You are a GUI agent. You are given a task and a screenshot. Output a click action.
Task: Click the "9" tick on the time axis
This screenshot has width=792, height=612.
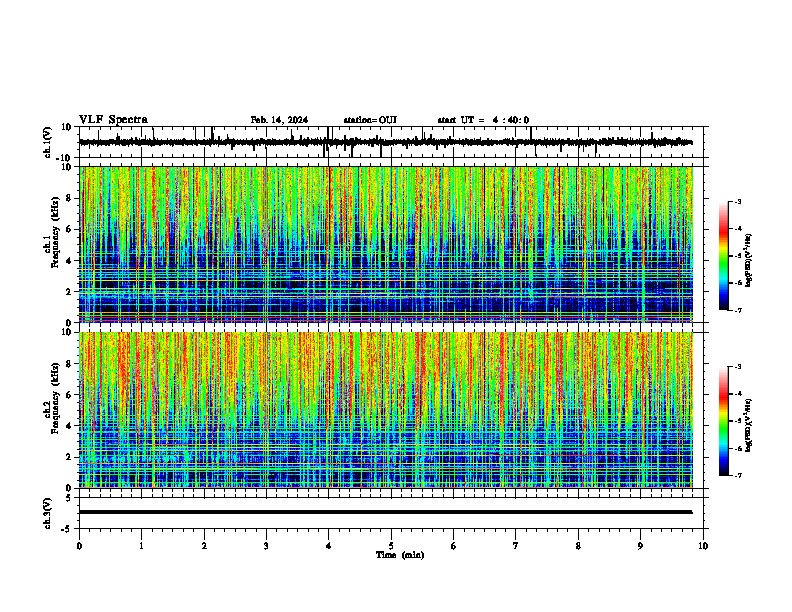pos(640,546)
